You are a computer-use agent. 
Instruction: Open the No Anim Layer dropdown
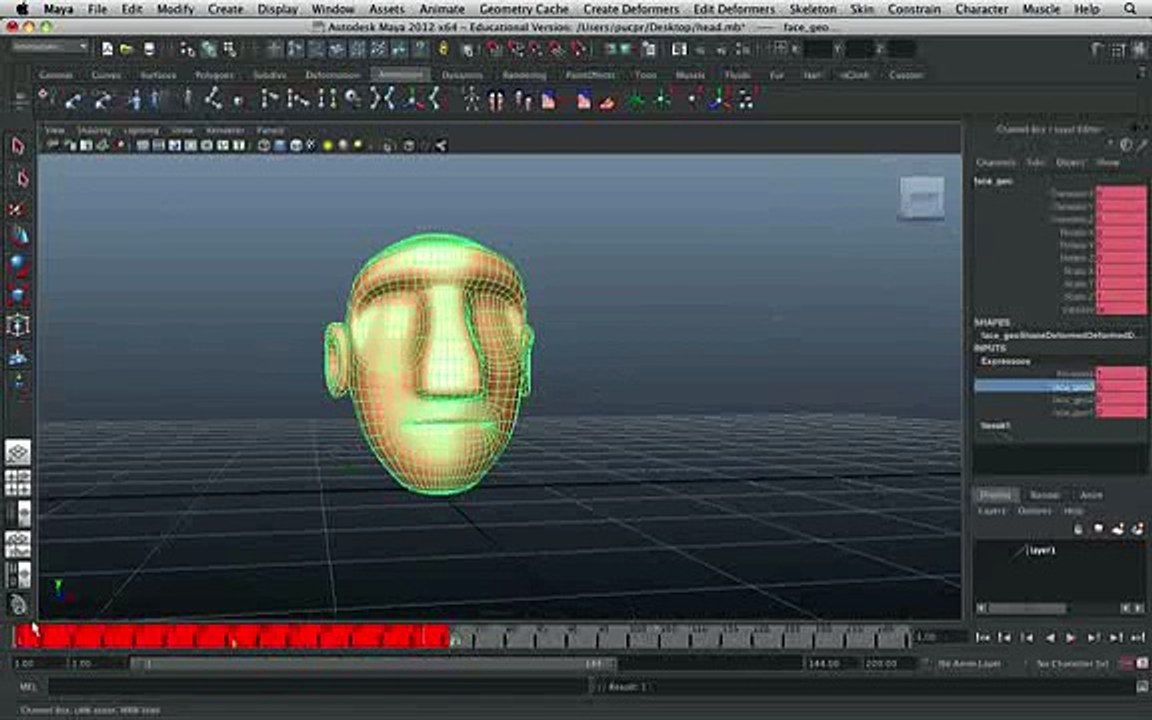[x=968, y=663]
